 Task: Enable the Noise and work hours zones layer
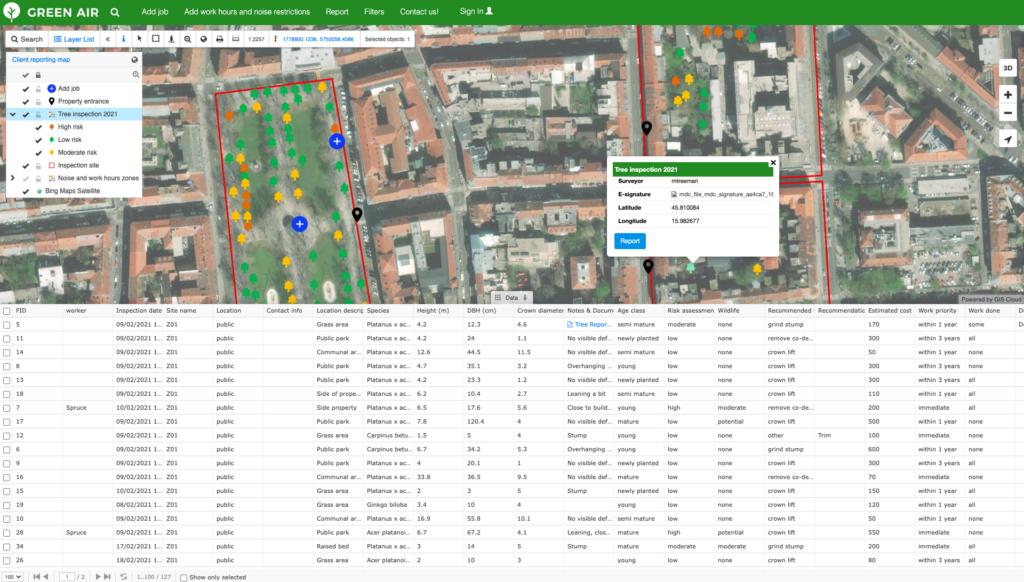click(24, 178)
